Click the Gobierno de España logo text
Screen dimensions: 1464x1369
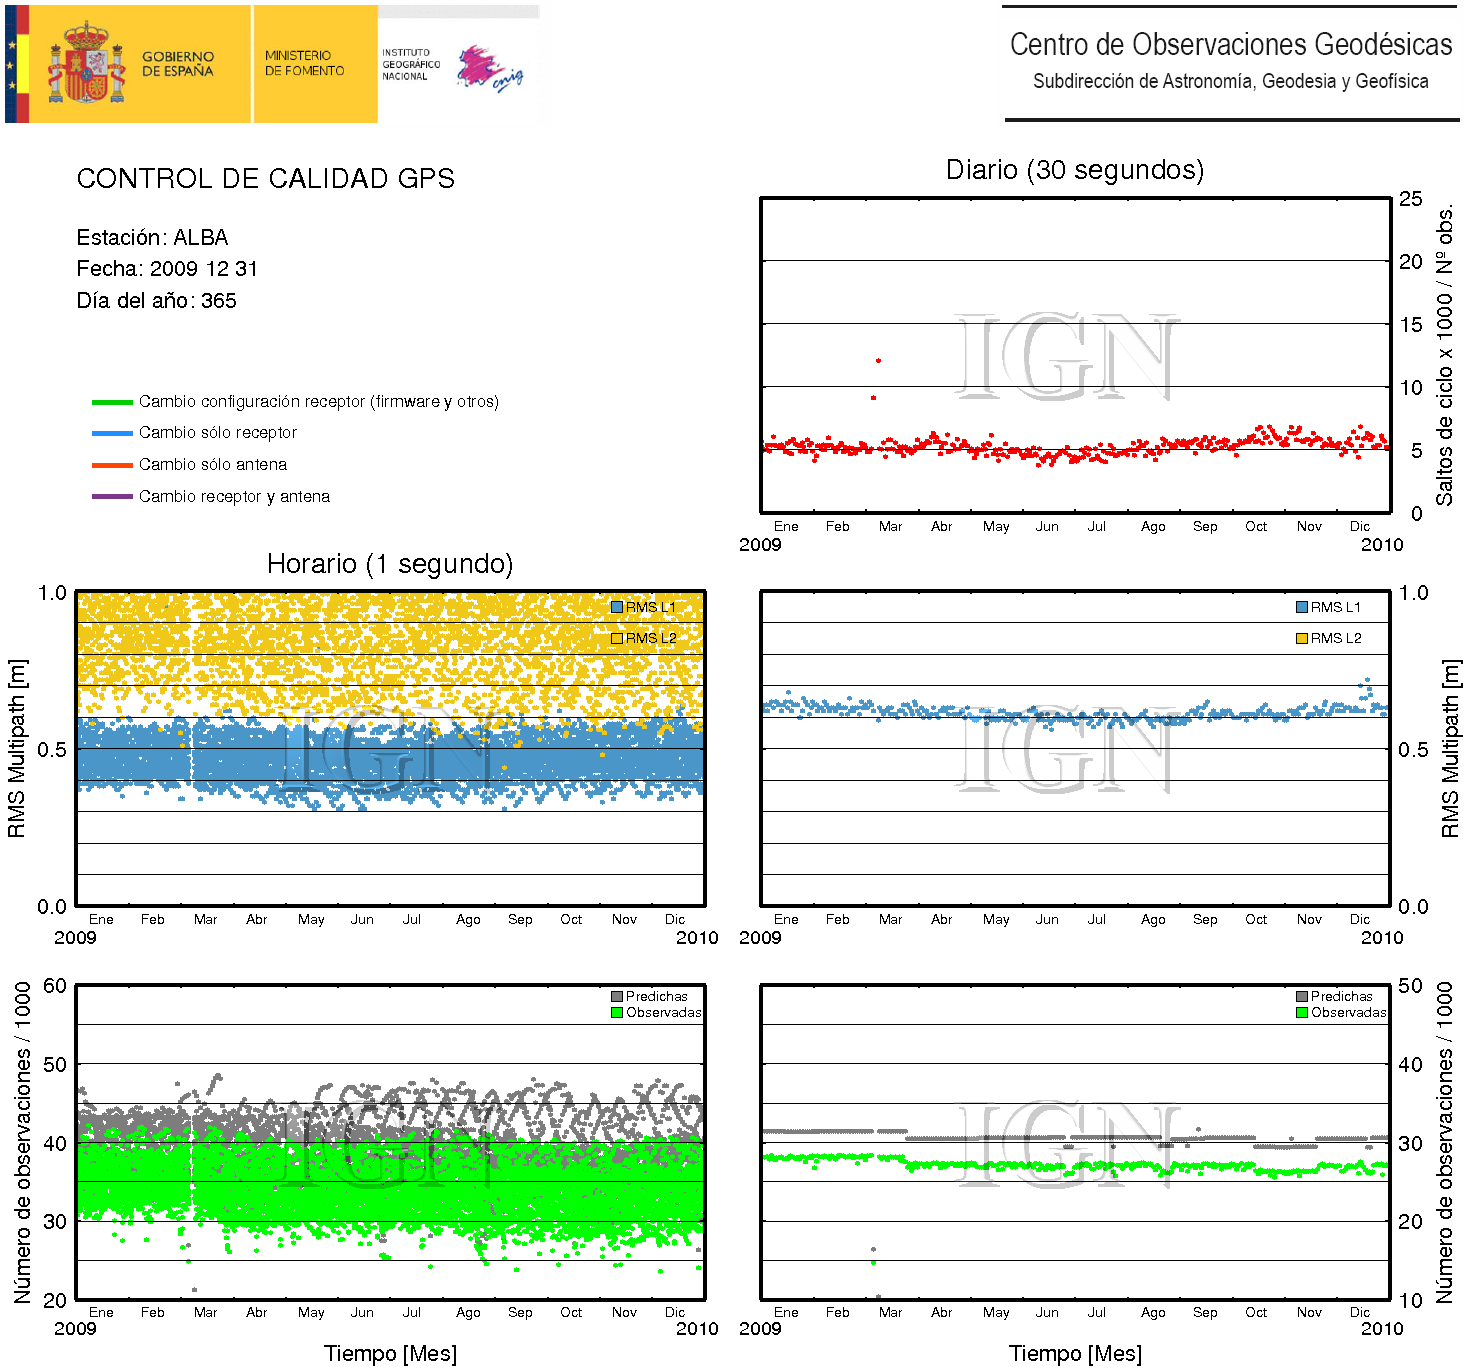[x=177, y=64]
